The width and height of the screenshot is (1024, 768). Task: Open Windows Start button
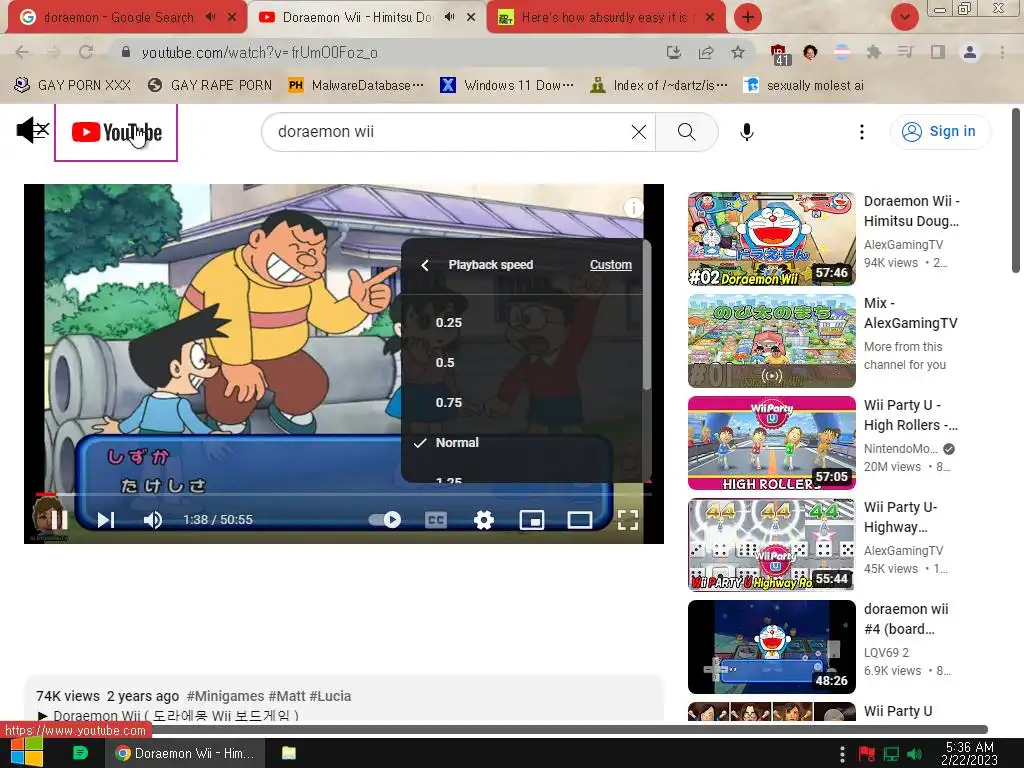tap(27, 753)
